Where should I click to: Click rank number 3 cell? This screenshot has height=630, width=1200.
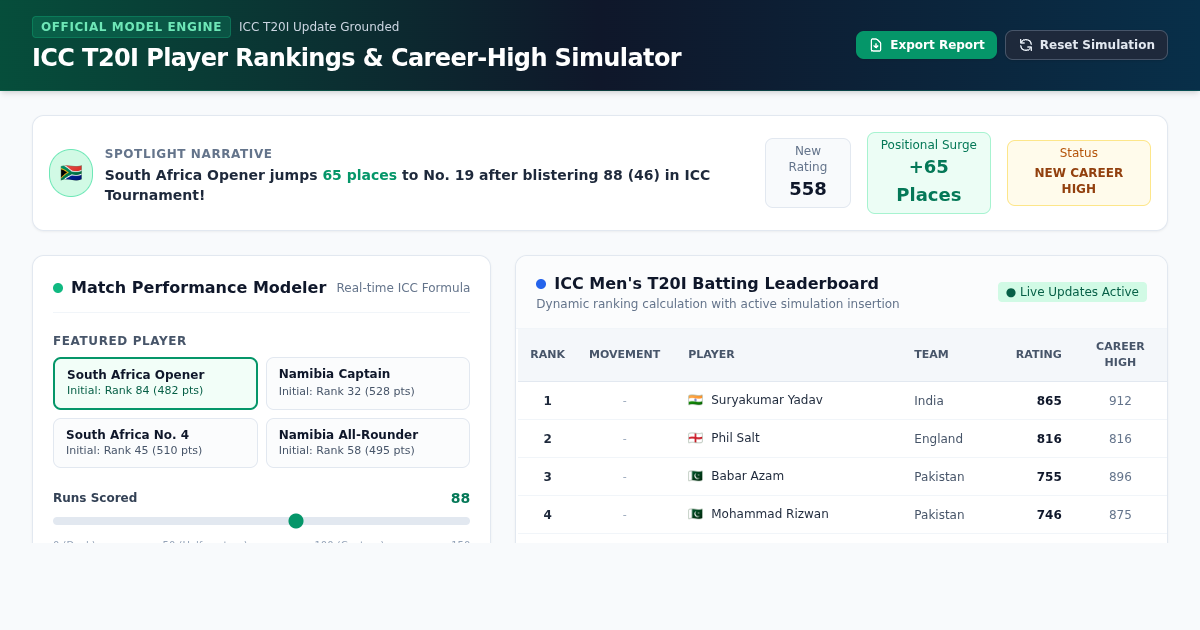(x=547, y=477)
